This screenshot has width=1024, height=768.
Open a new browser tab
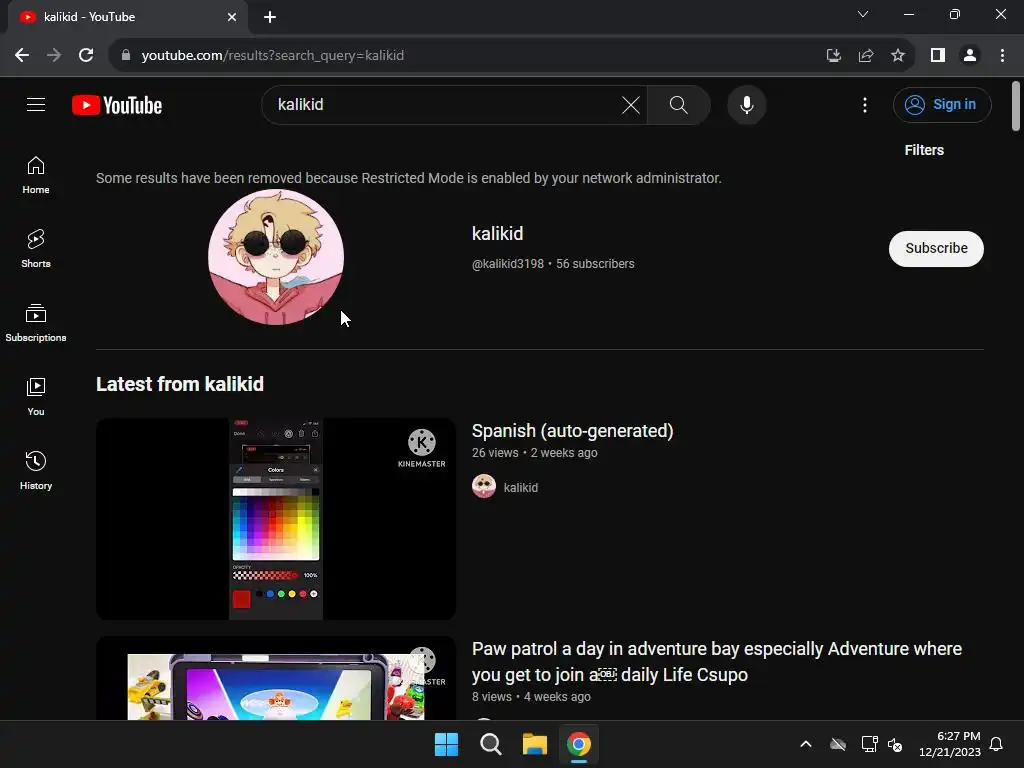coord(270,17)
